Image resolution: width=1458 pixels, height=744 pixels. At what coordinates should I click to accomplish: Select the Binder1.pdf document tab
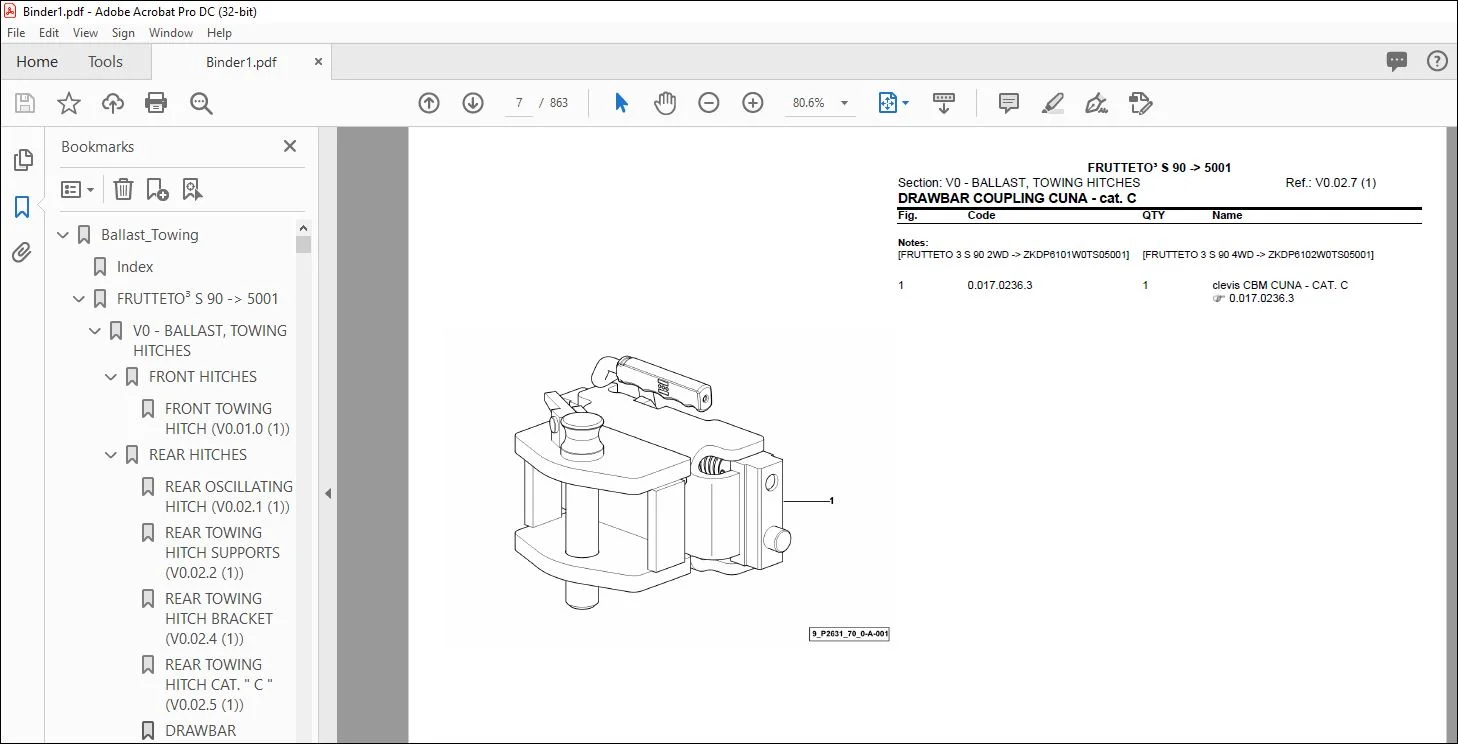point(241,62)
